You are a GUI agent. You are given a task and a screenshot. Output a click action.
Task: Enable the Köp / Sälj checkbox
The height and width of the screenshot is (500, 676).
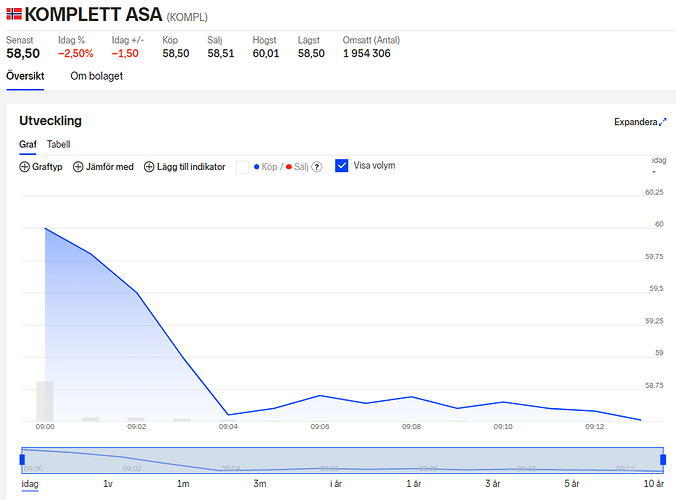pos(242,167)
